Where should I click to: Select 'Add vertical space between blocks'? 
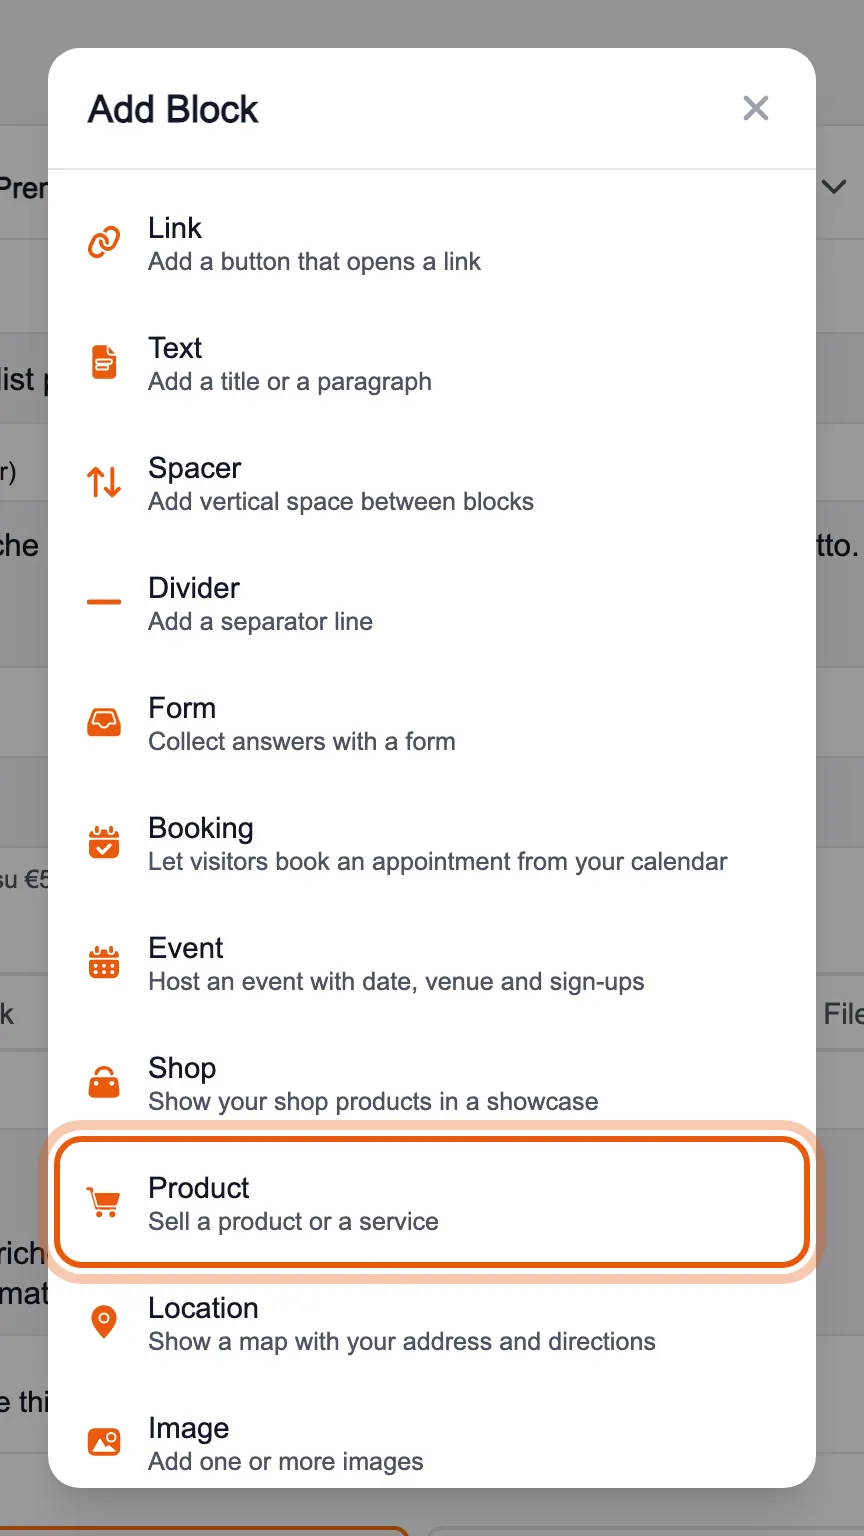pos(341,502)
